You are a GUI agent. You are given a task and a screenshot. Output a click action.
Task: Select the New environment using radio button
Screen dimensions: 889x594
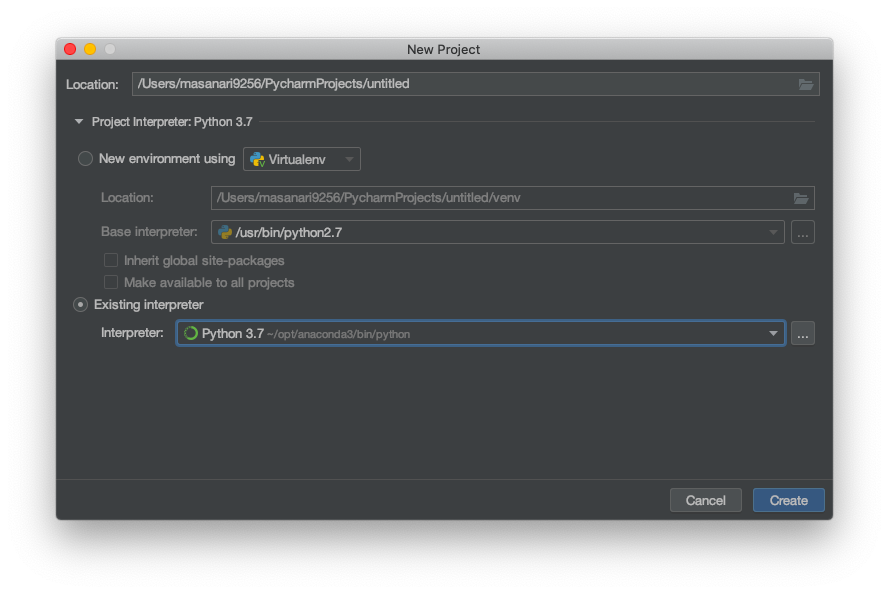[x=85, y=159]
